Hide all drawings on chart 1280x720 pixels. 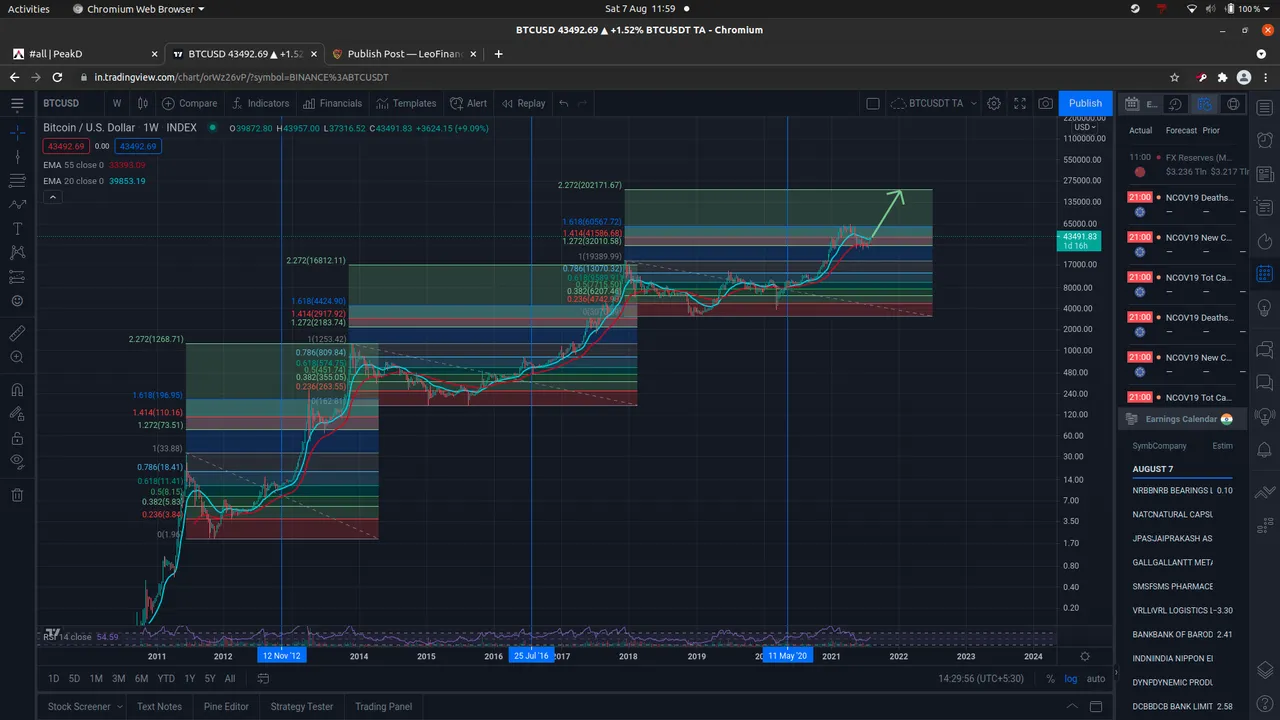pyautogui.click(x=17, y=462)
